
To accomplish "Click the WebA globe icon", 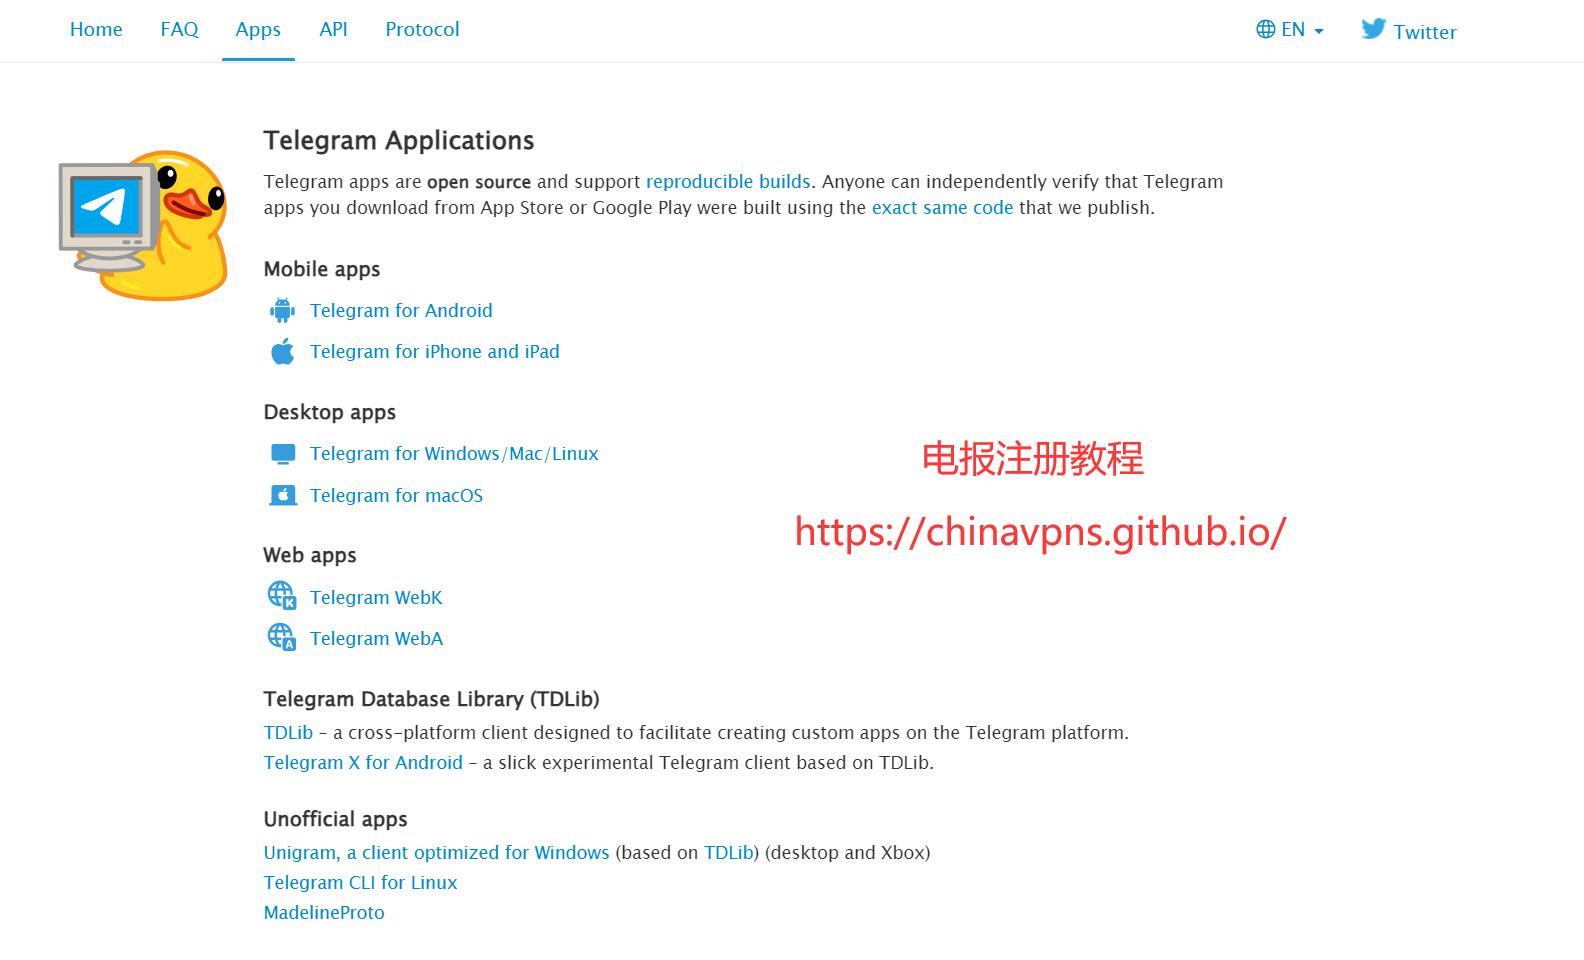I will pos(282,637).
